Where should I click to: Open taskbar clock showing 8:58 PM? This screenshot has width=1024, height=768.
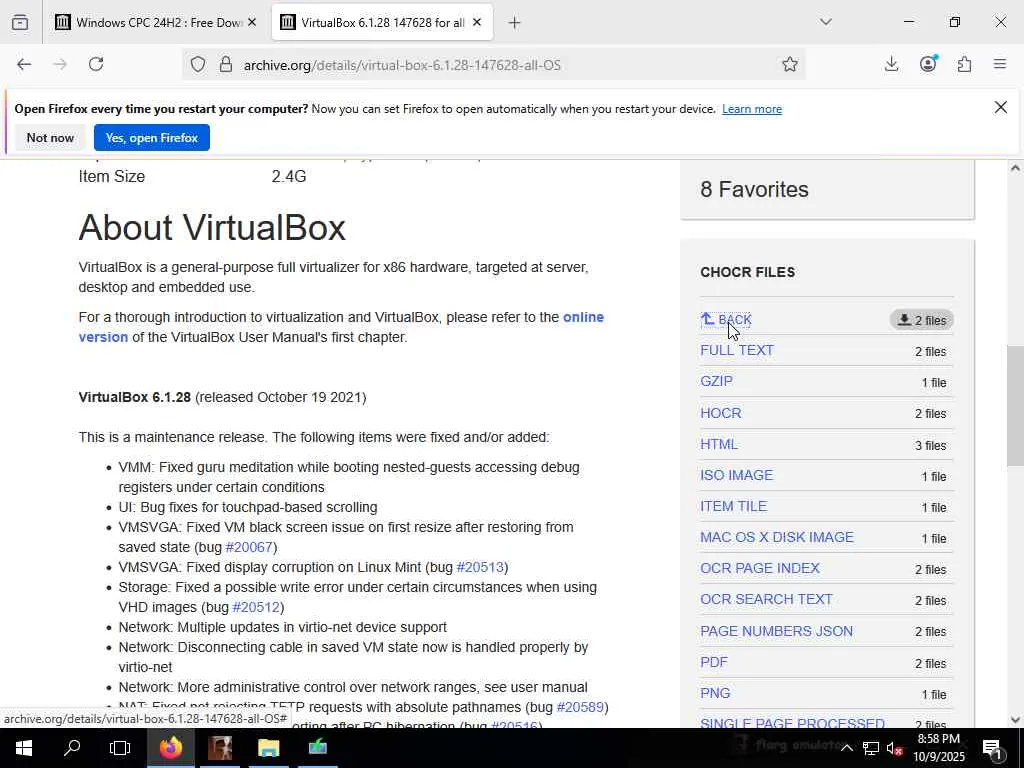938,748
